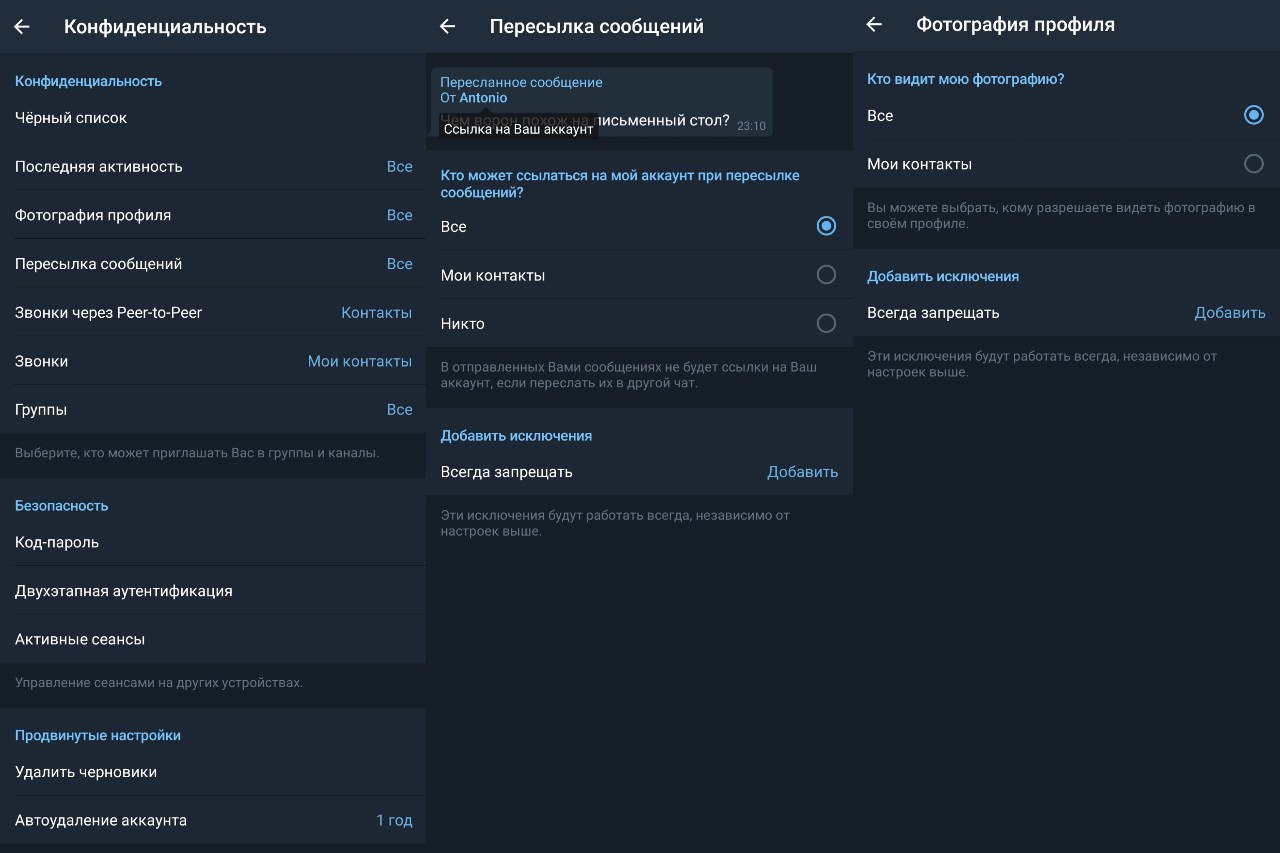Click Добавить for forwarding exceptions
This screenshot has width=1280, height=853.
point(802,472)
